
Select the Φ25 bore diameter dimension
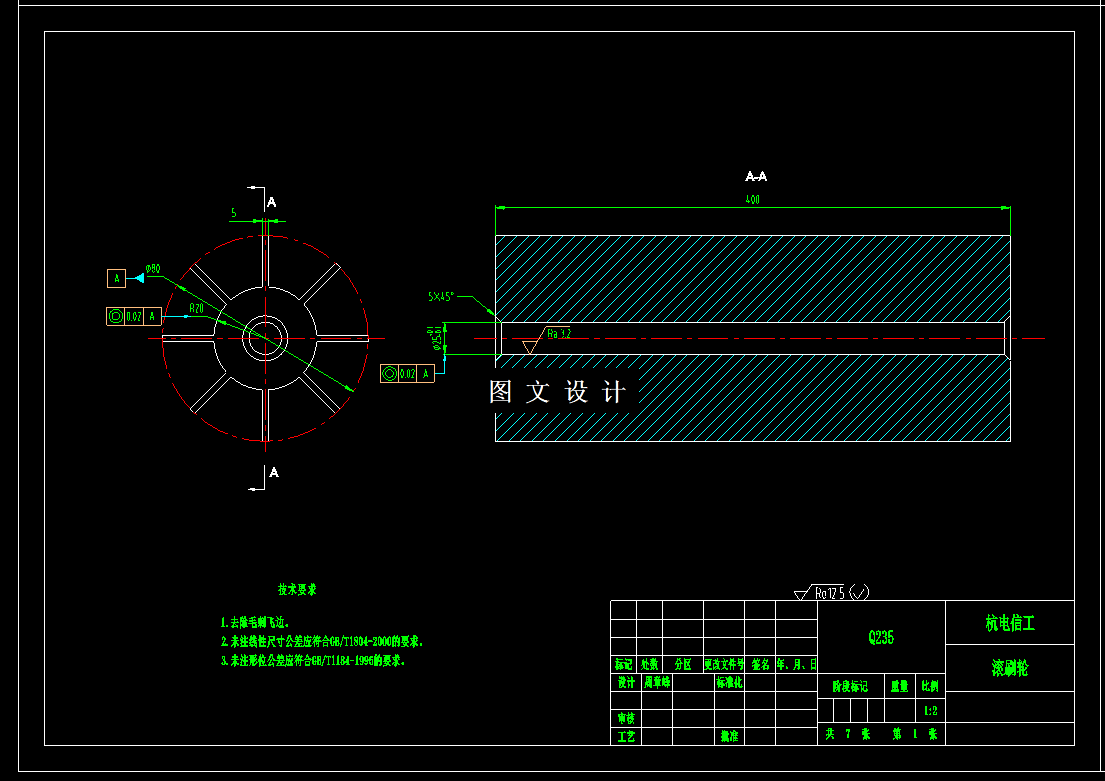click(x=438, y=338)
